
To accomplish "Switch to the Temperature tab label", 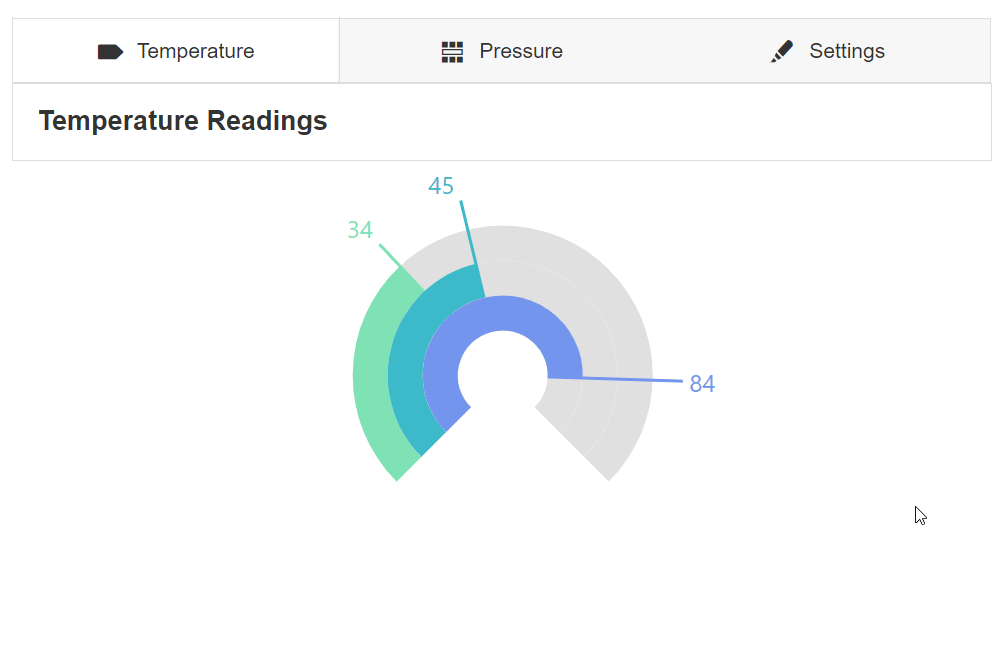I will 195,51.
